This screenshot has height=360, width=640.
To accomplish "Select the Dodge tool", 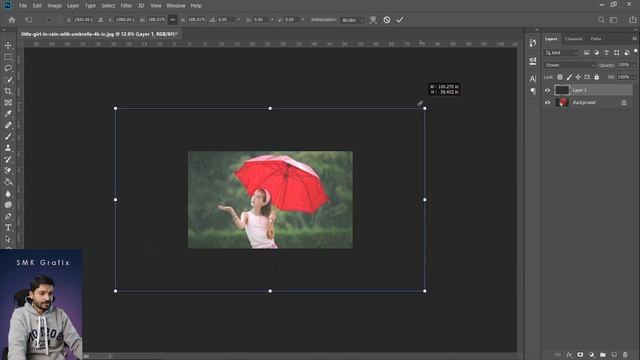I will [x=8, y=205].
